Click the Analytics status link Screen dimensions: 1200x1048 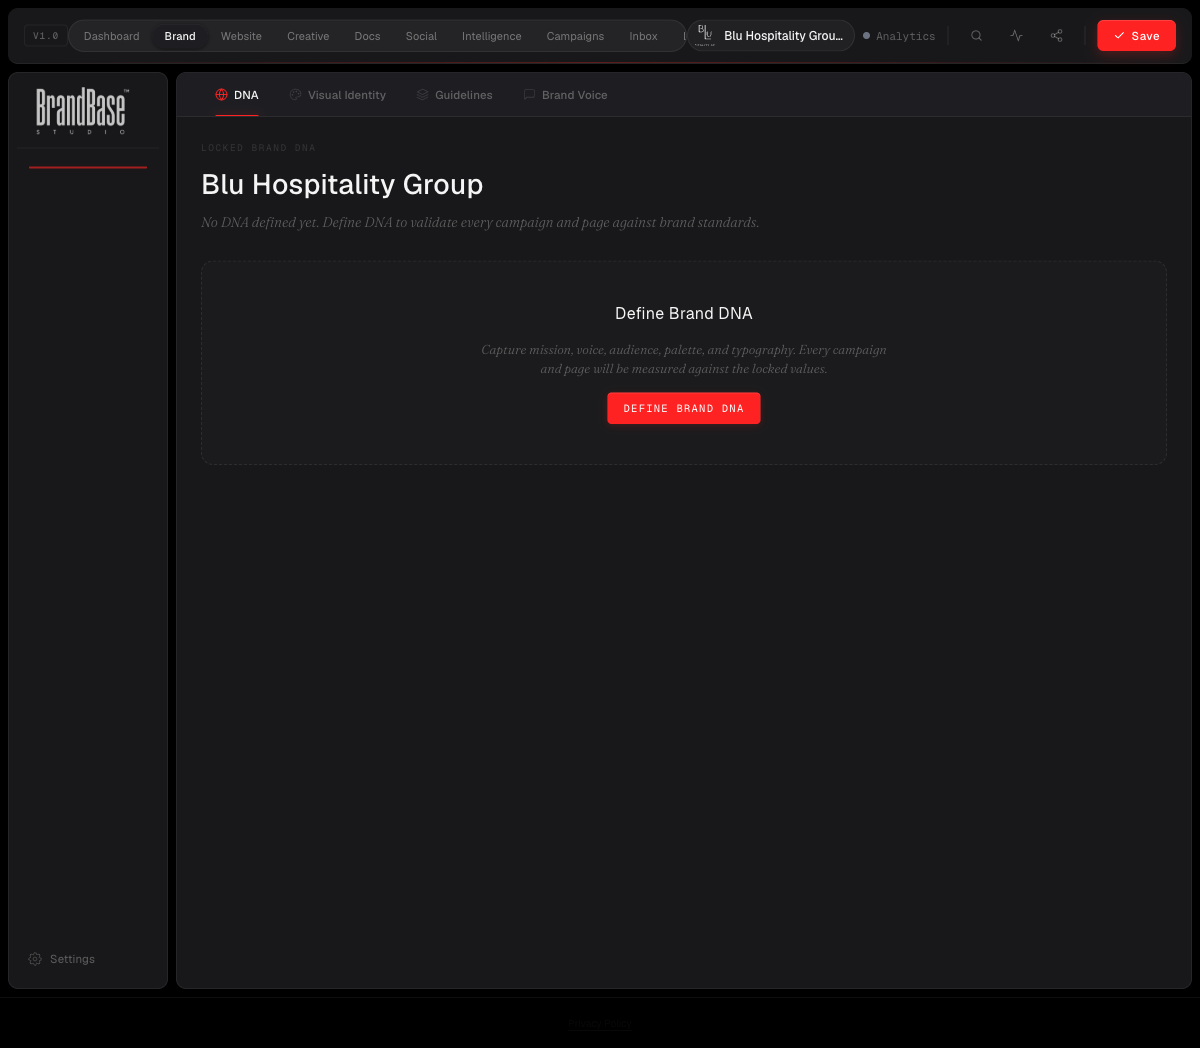point(899,36)
